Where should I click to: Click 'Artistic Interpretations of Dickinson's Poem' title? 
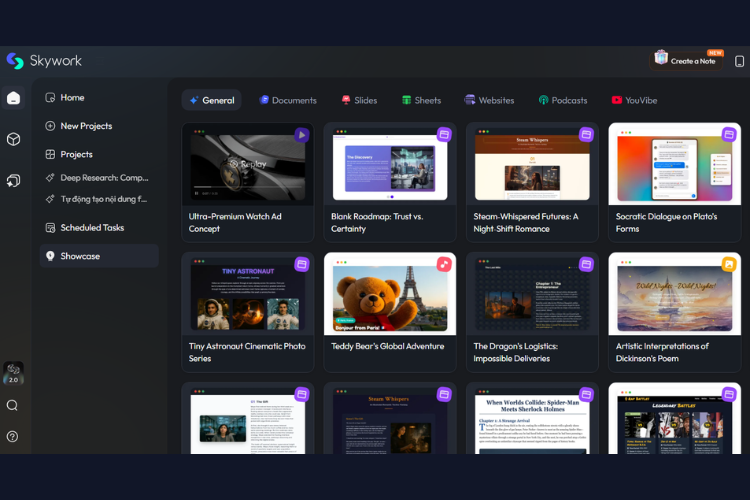click(x=662, y=352)
